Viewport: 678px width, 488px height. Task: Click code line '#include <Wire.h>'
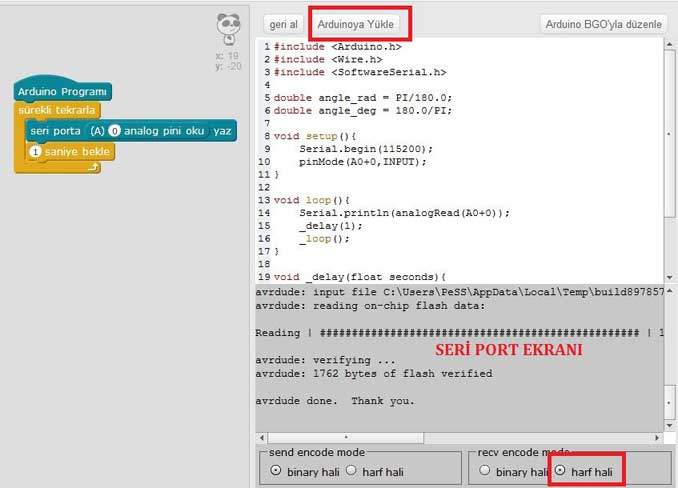328,59
